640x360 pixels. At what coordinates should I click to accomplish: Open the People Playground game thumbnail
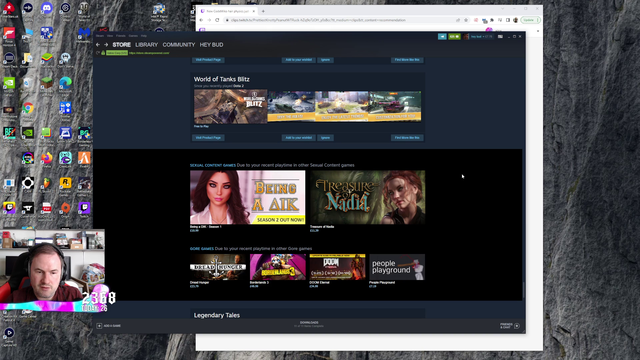click(x=397, y=267)
